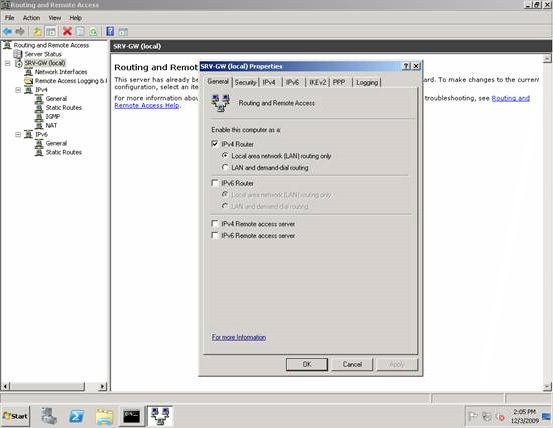Click the Up one level toolbar icon
Viewport: 553px width, 428px height.
37,31
